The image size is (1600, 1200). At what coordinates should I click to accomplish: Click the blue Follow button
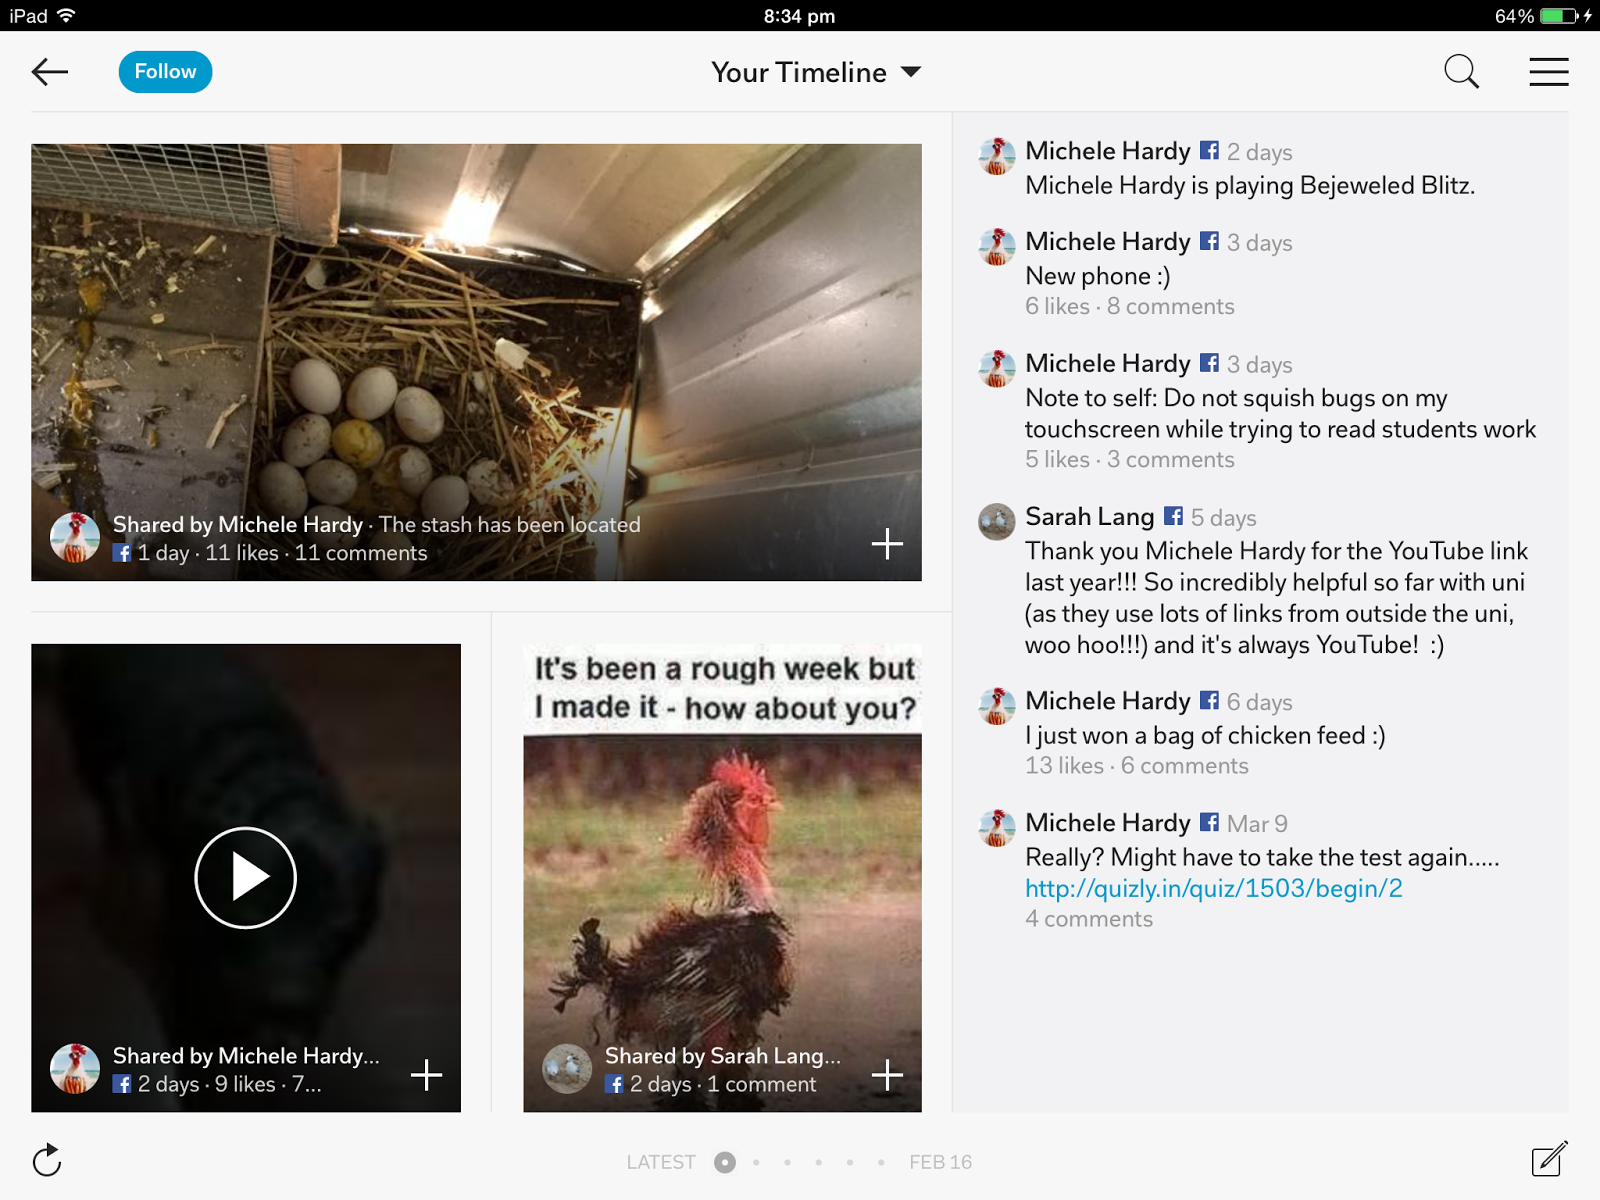tap(165, 72)
